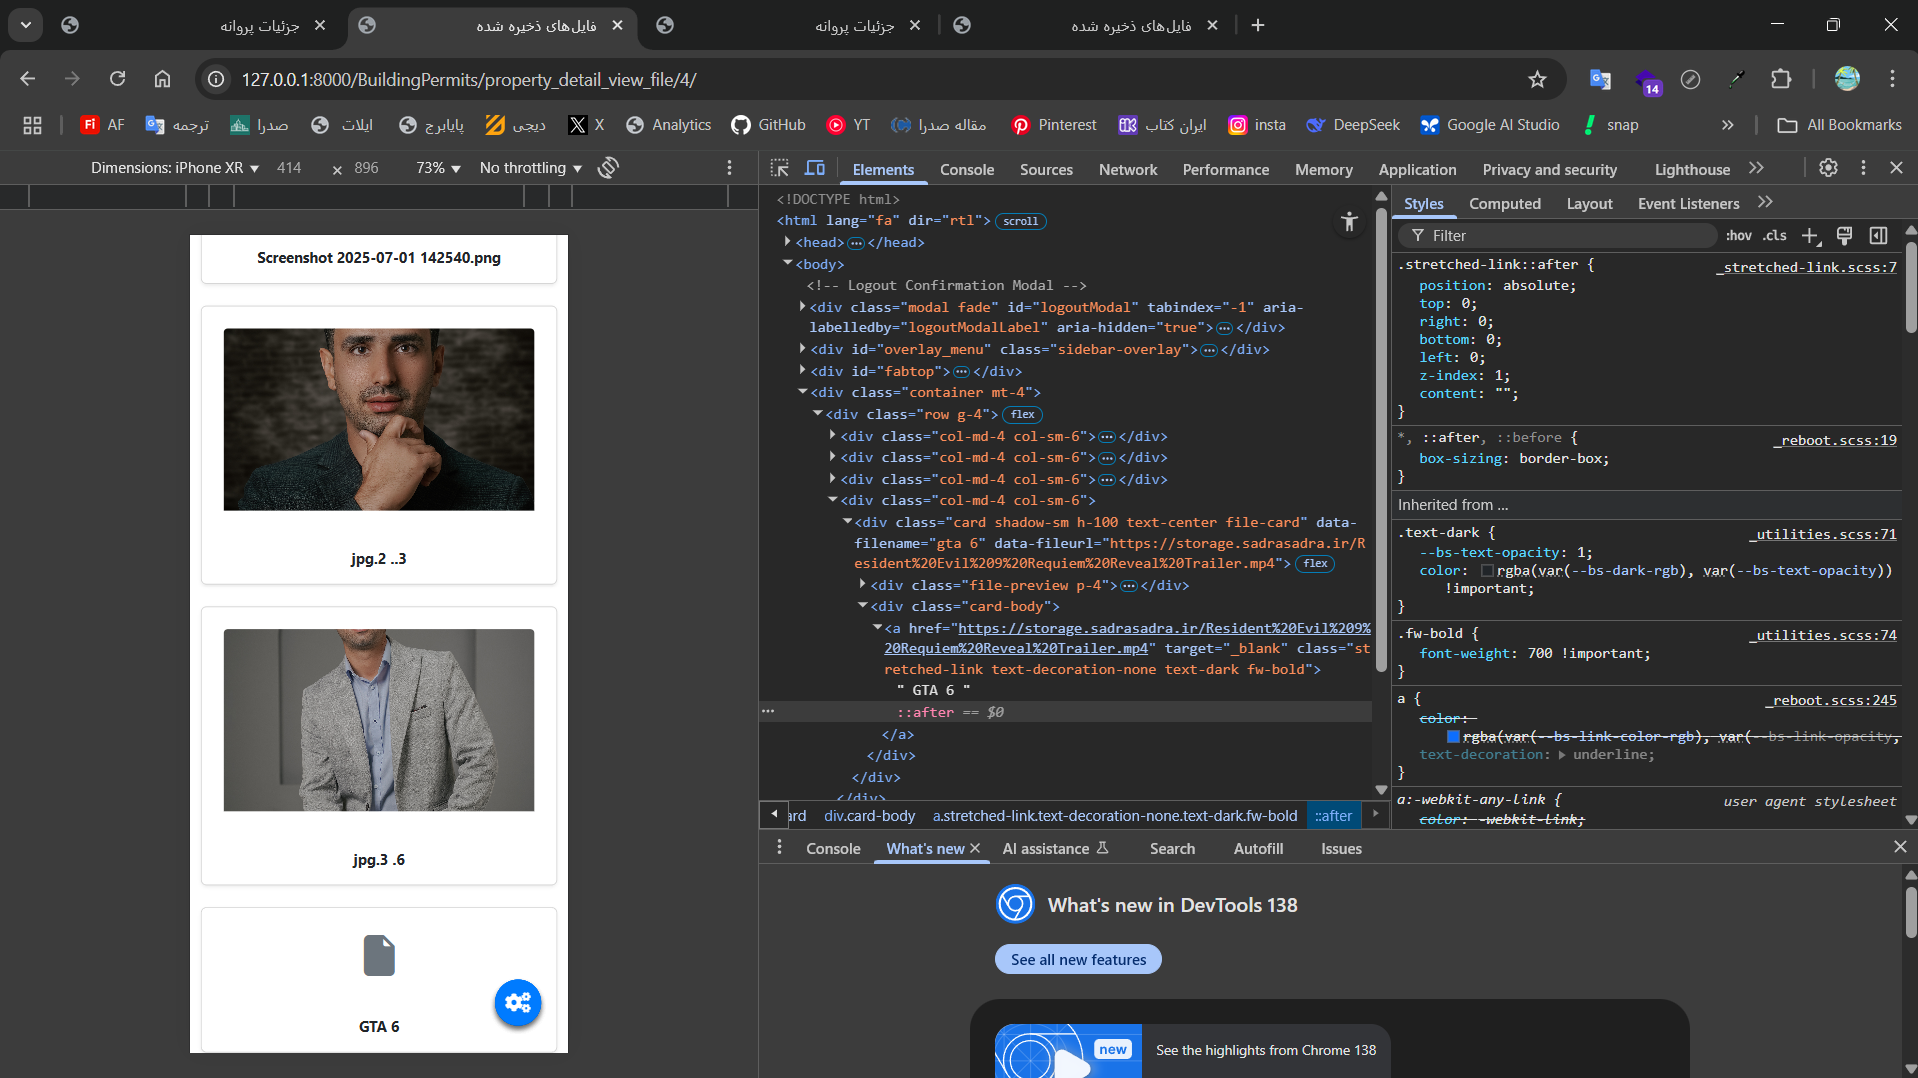Open the No throttling dropdown

pos(530,168)
